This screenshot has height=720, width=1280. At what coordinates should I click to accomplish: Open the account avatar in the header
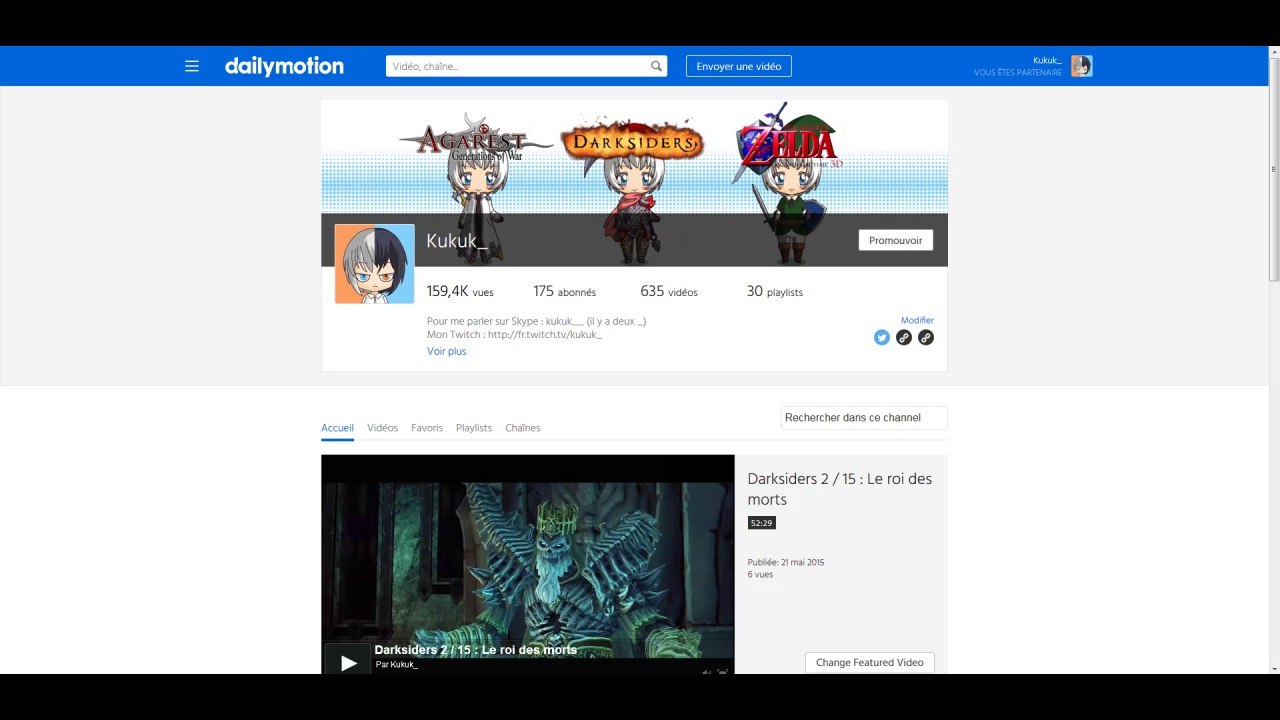tap(1081, 66)
